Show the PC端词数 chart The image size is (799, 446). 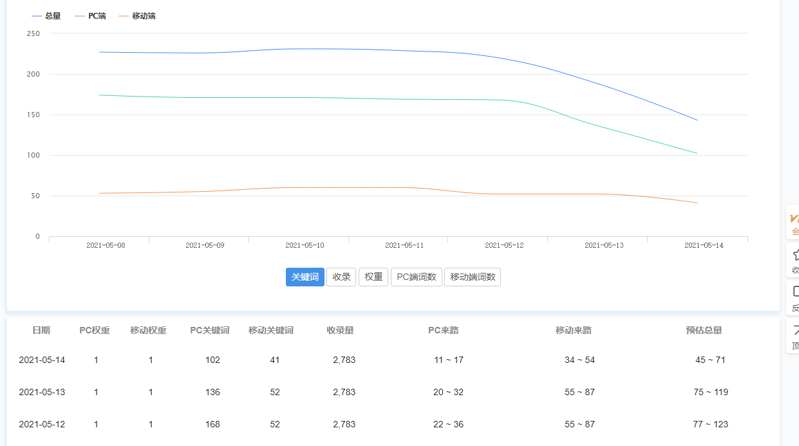point(416,277)
